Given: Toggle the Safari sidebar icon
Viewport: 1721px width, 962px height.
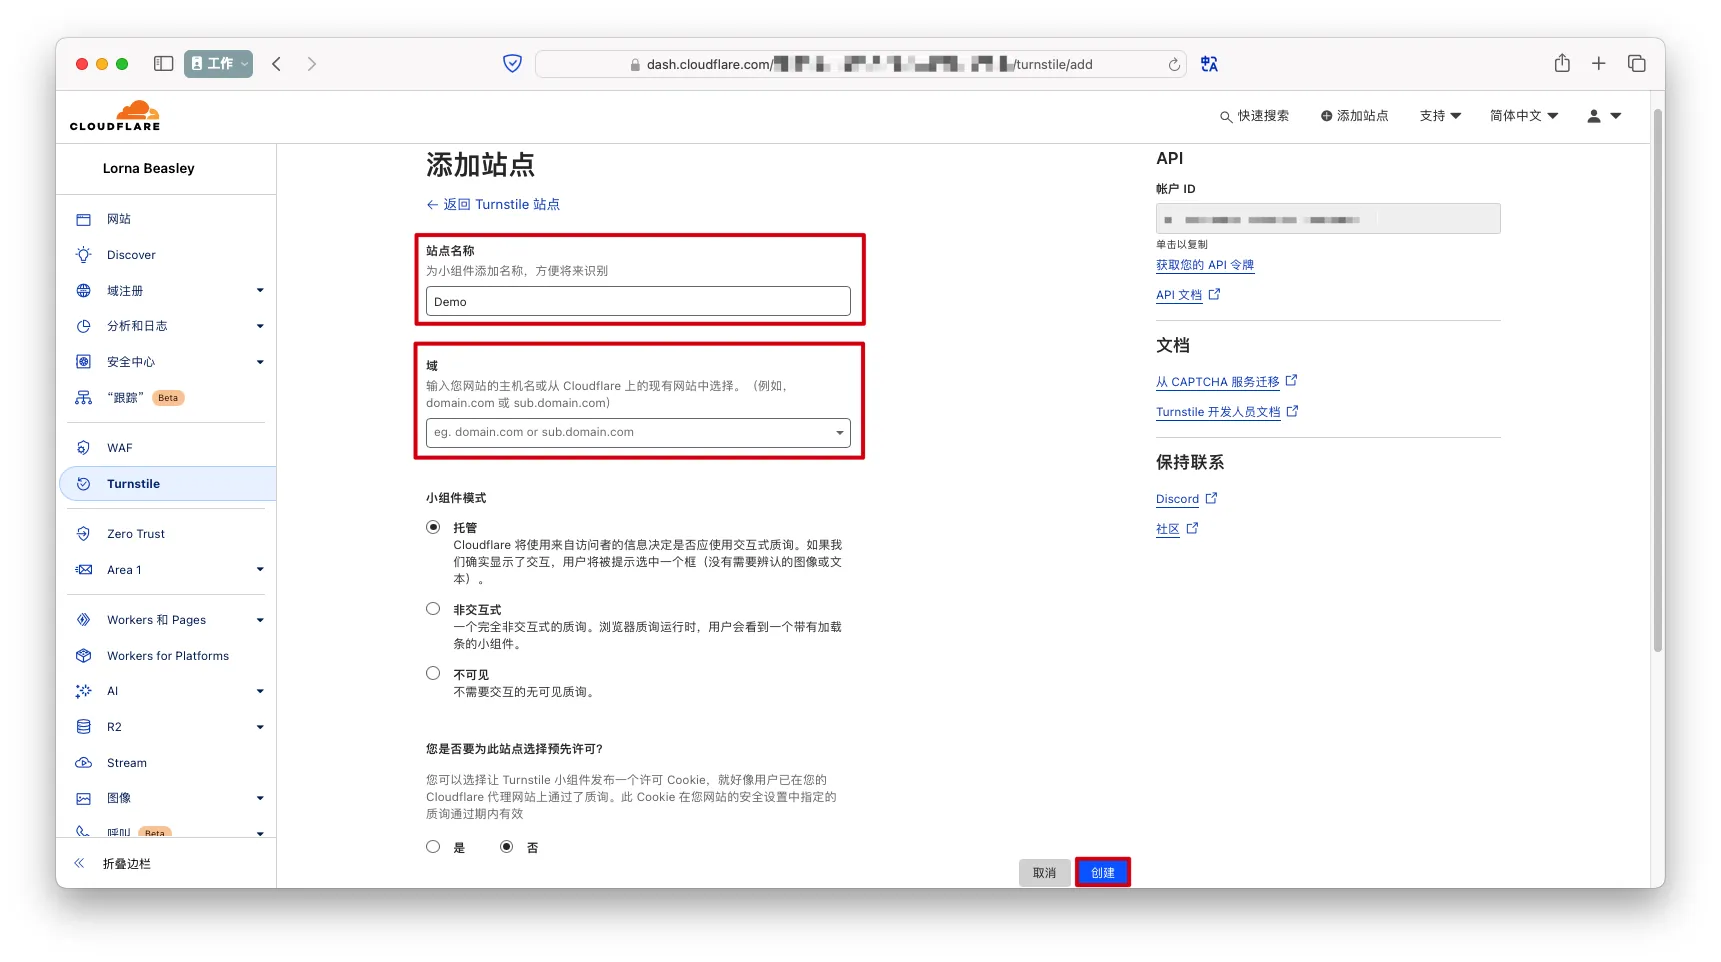Looking at the screenshot, I should 163,64.
